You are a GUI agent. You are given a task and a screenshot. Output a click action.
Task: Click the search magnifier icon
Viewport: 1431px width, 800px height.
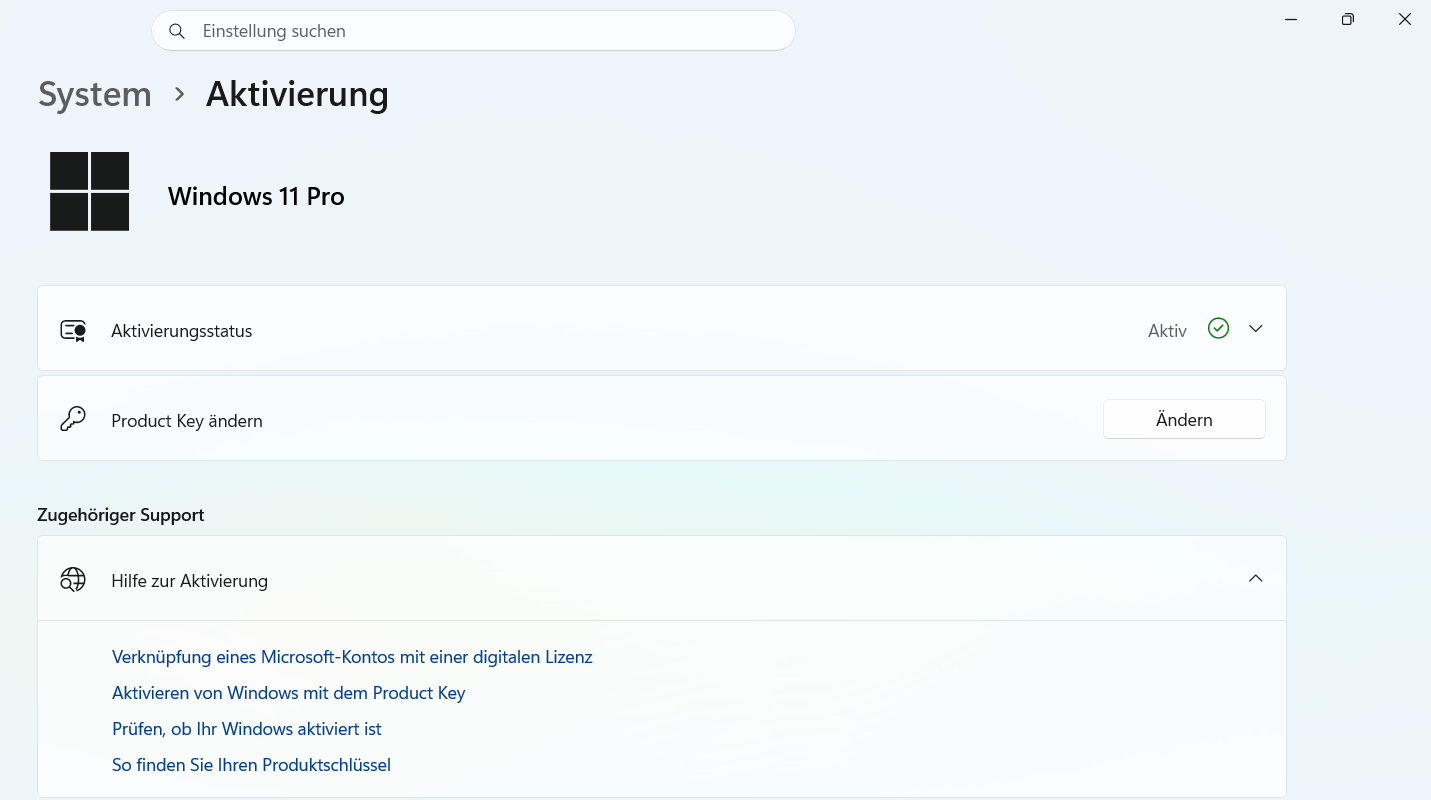pyautogui.click(x=177, y=31)
